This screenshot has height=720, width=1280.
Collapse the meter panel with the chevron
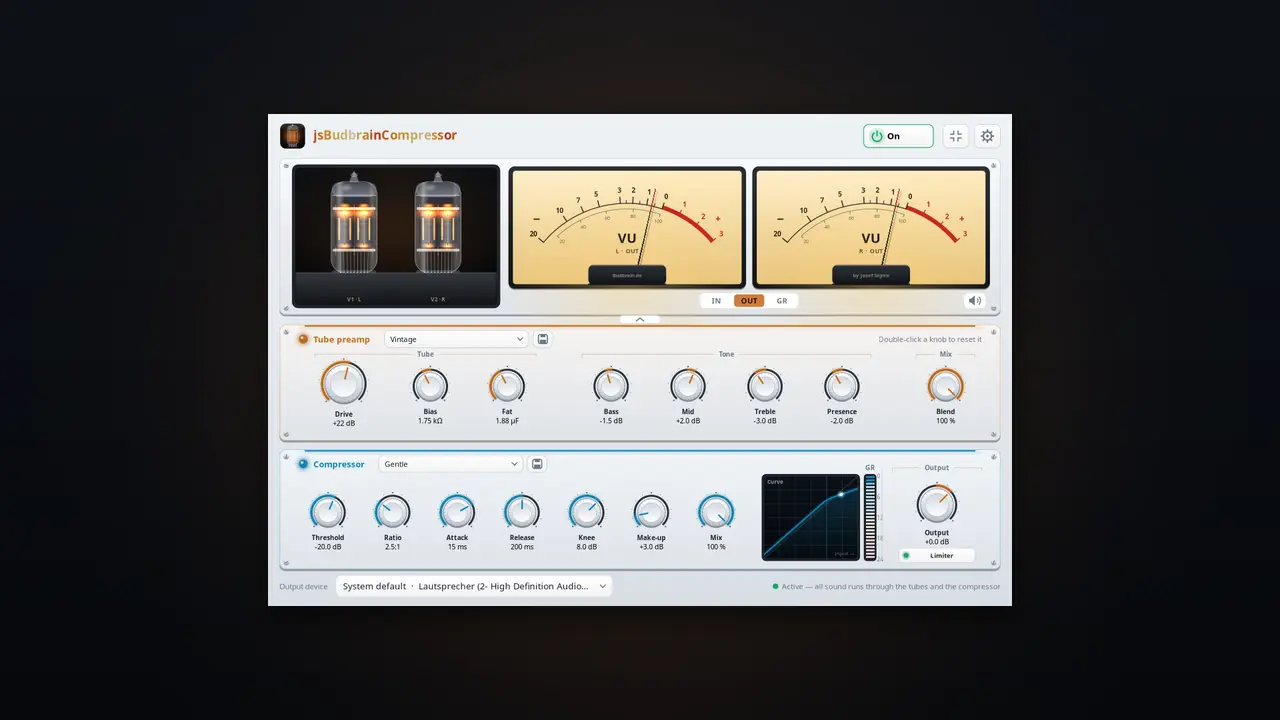(640, 320)
